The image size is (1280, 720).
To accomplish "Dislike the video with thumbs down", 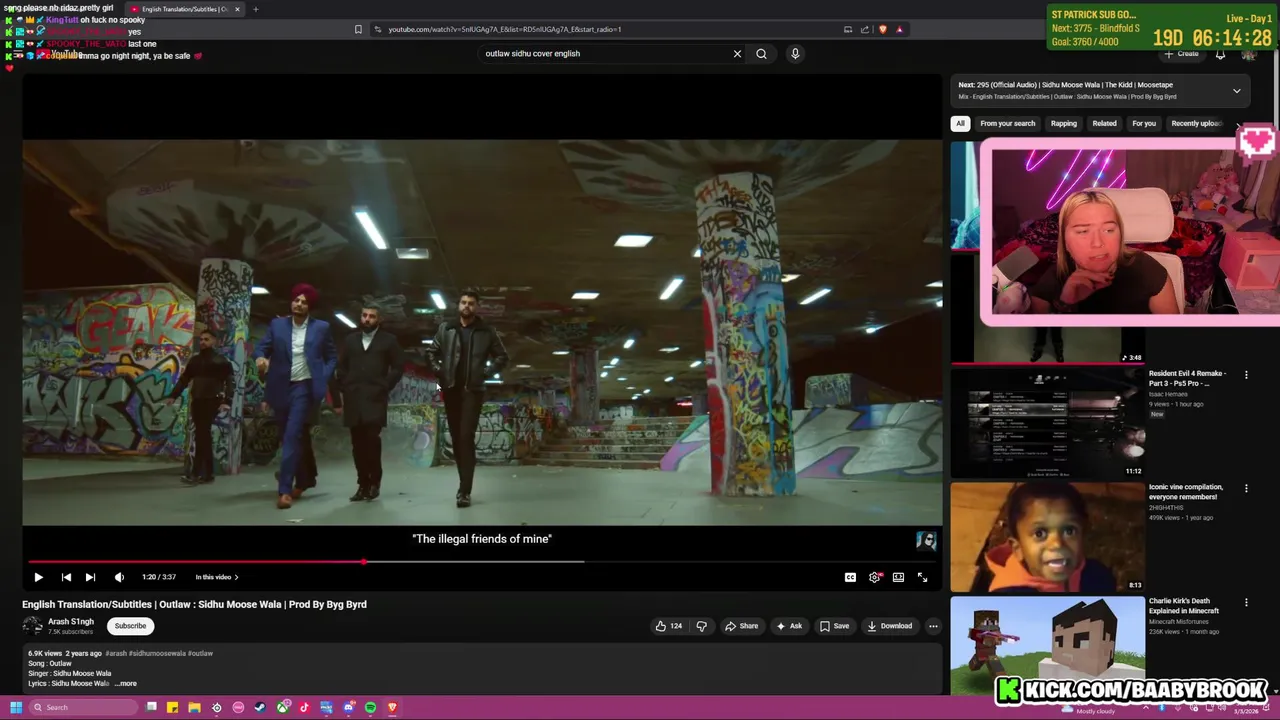I will point(701,626).
